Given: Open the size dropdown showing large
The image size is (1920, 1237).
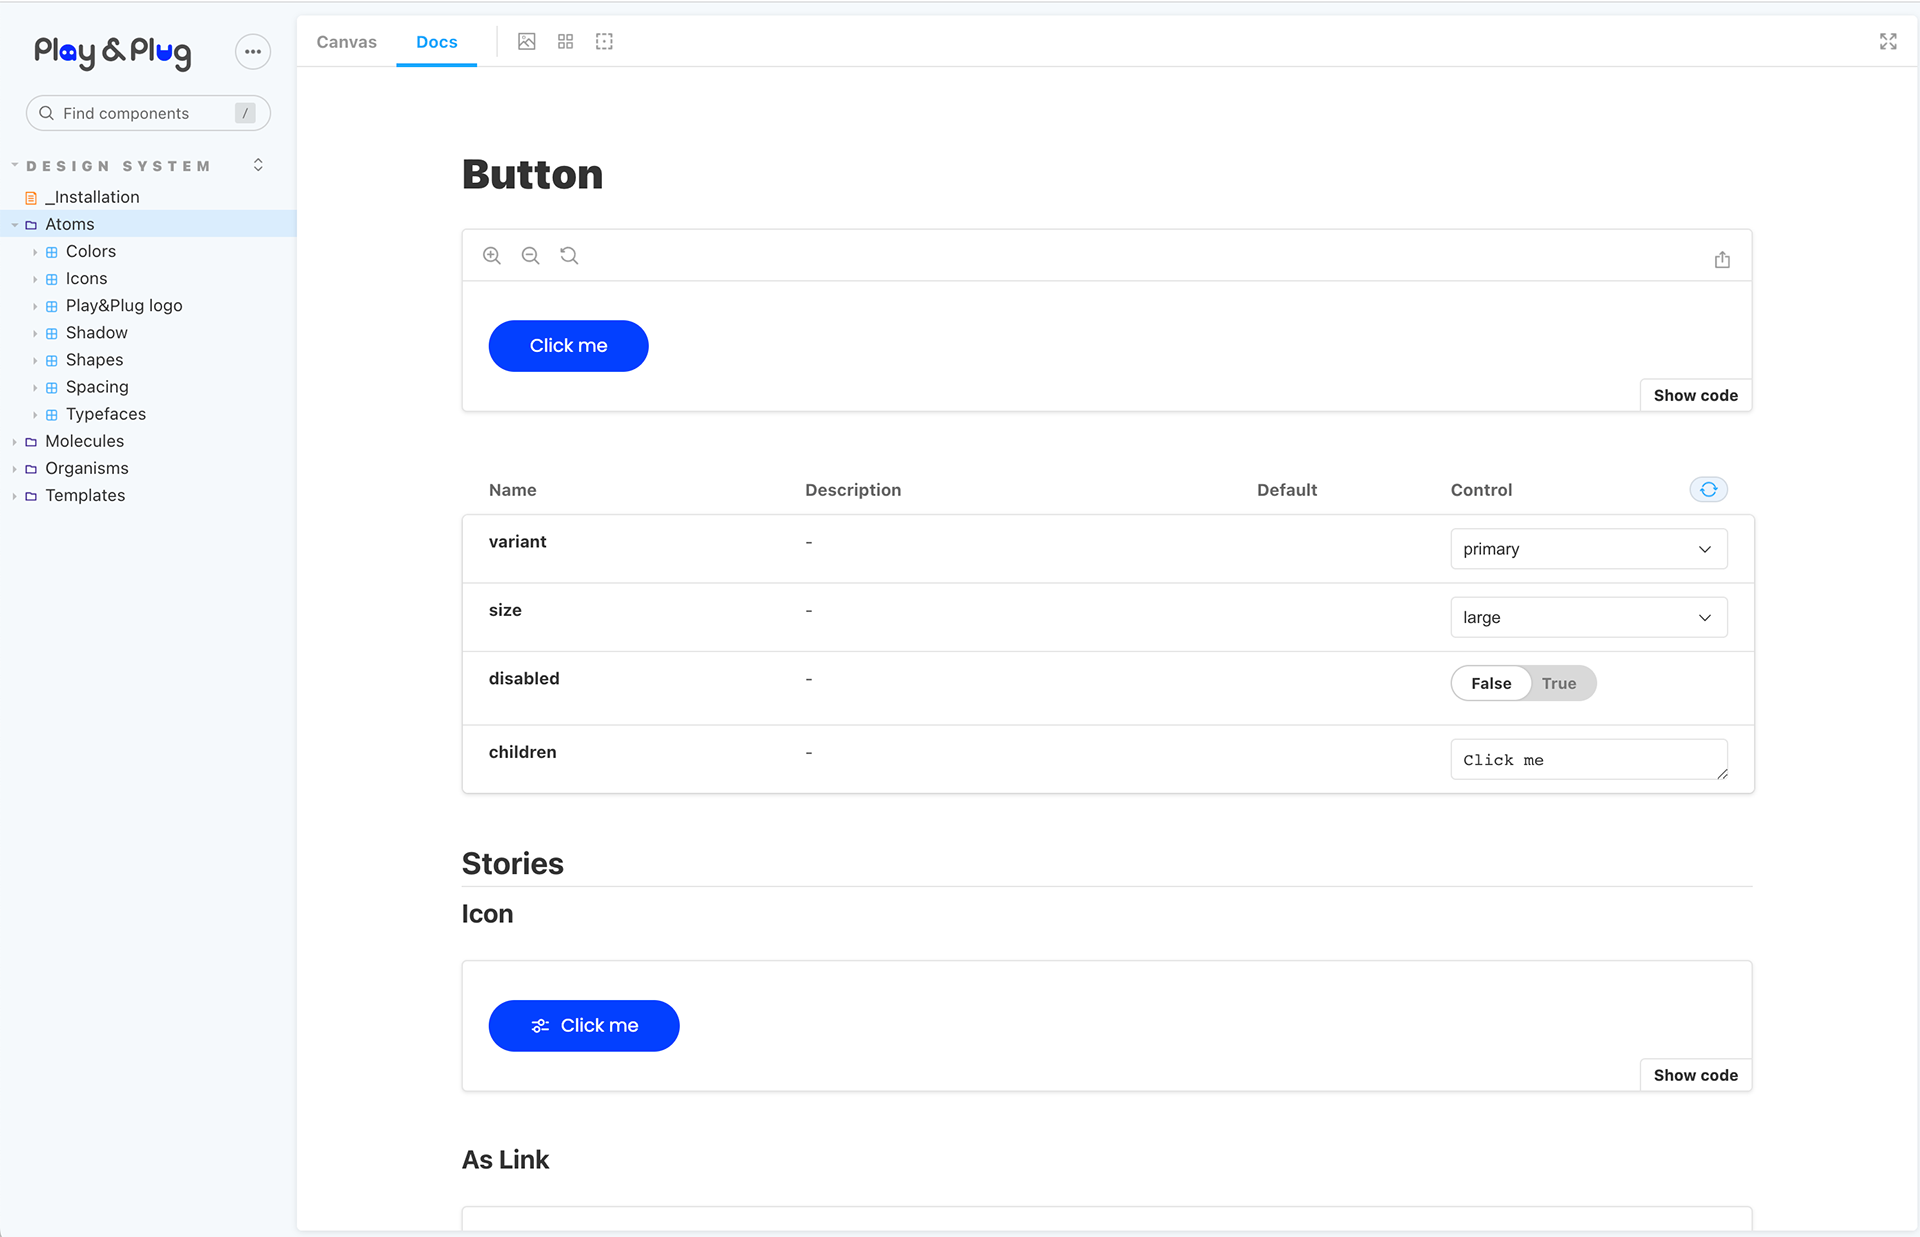Looking at the screenshot, I should point(1588,618).
